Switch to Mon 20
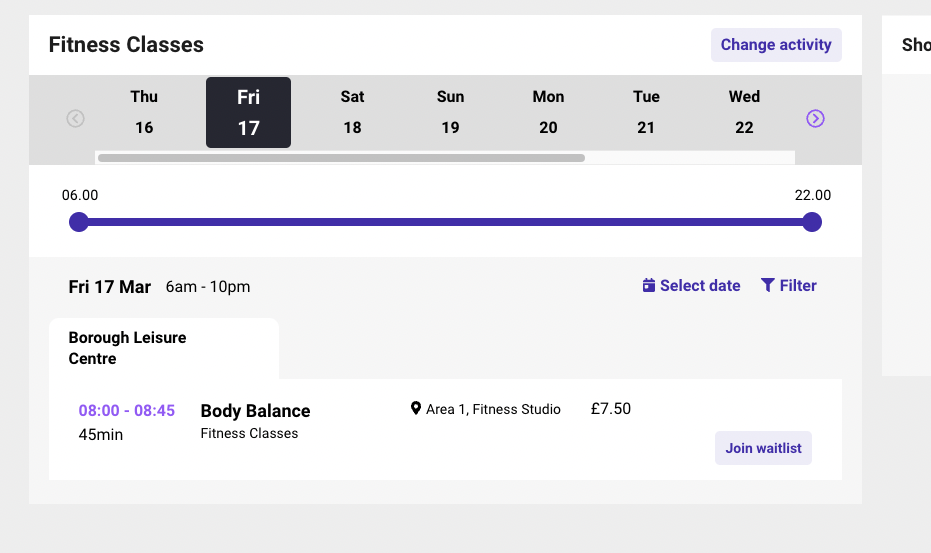 point(548,112)
